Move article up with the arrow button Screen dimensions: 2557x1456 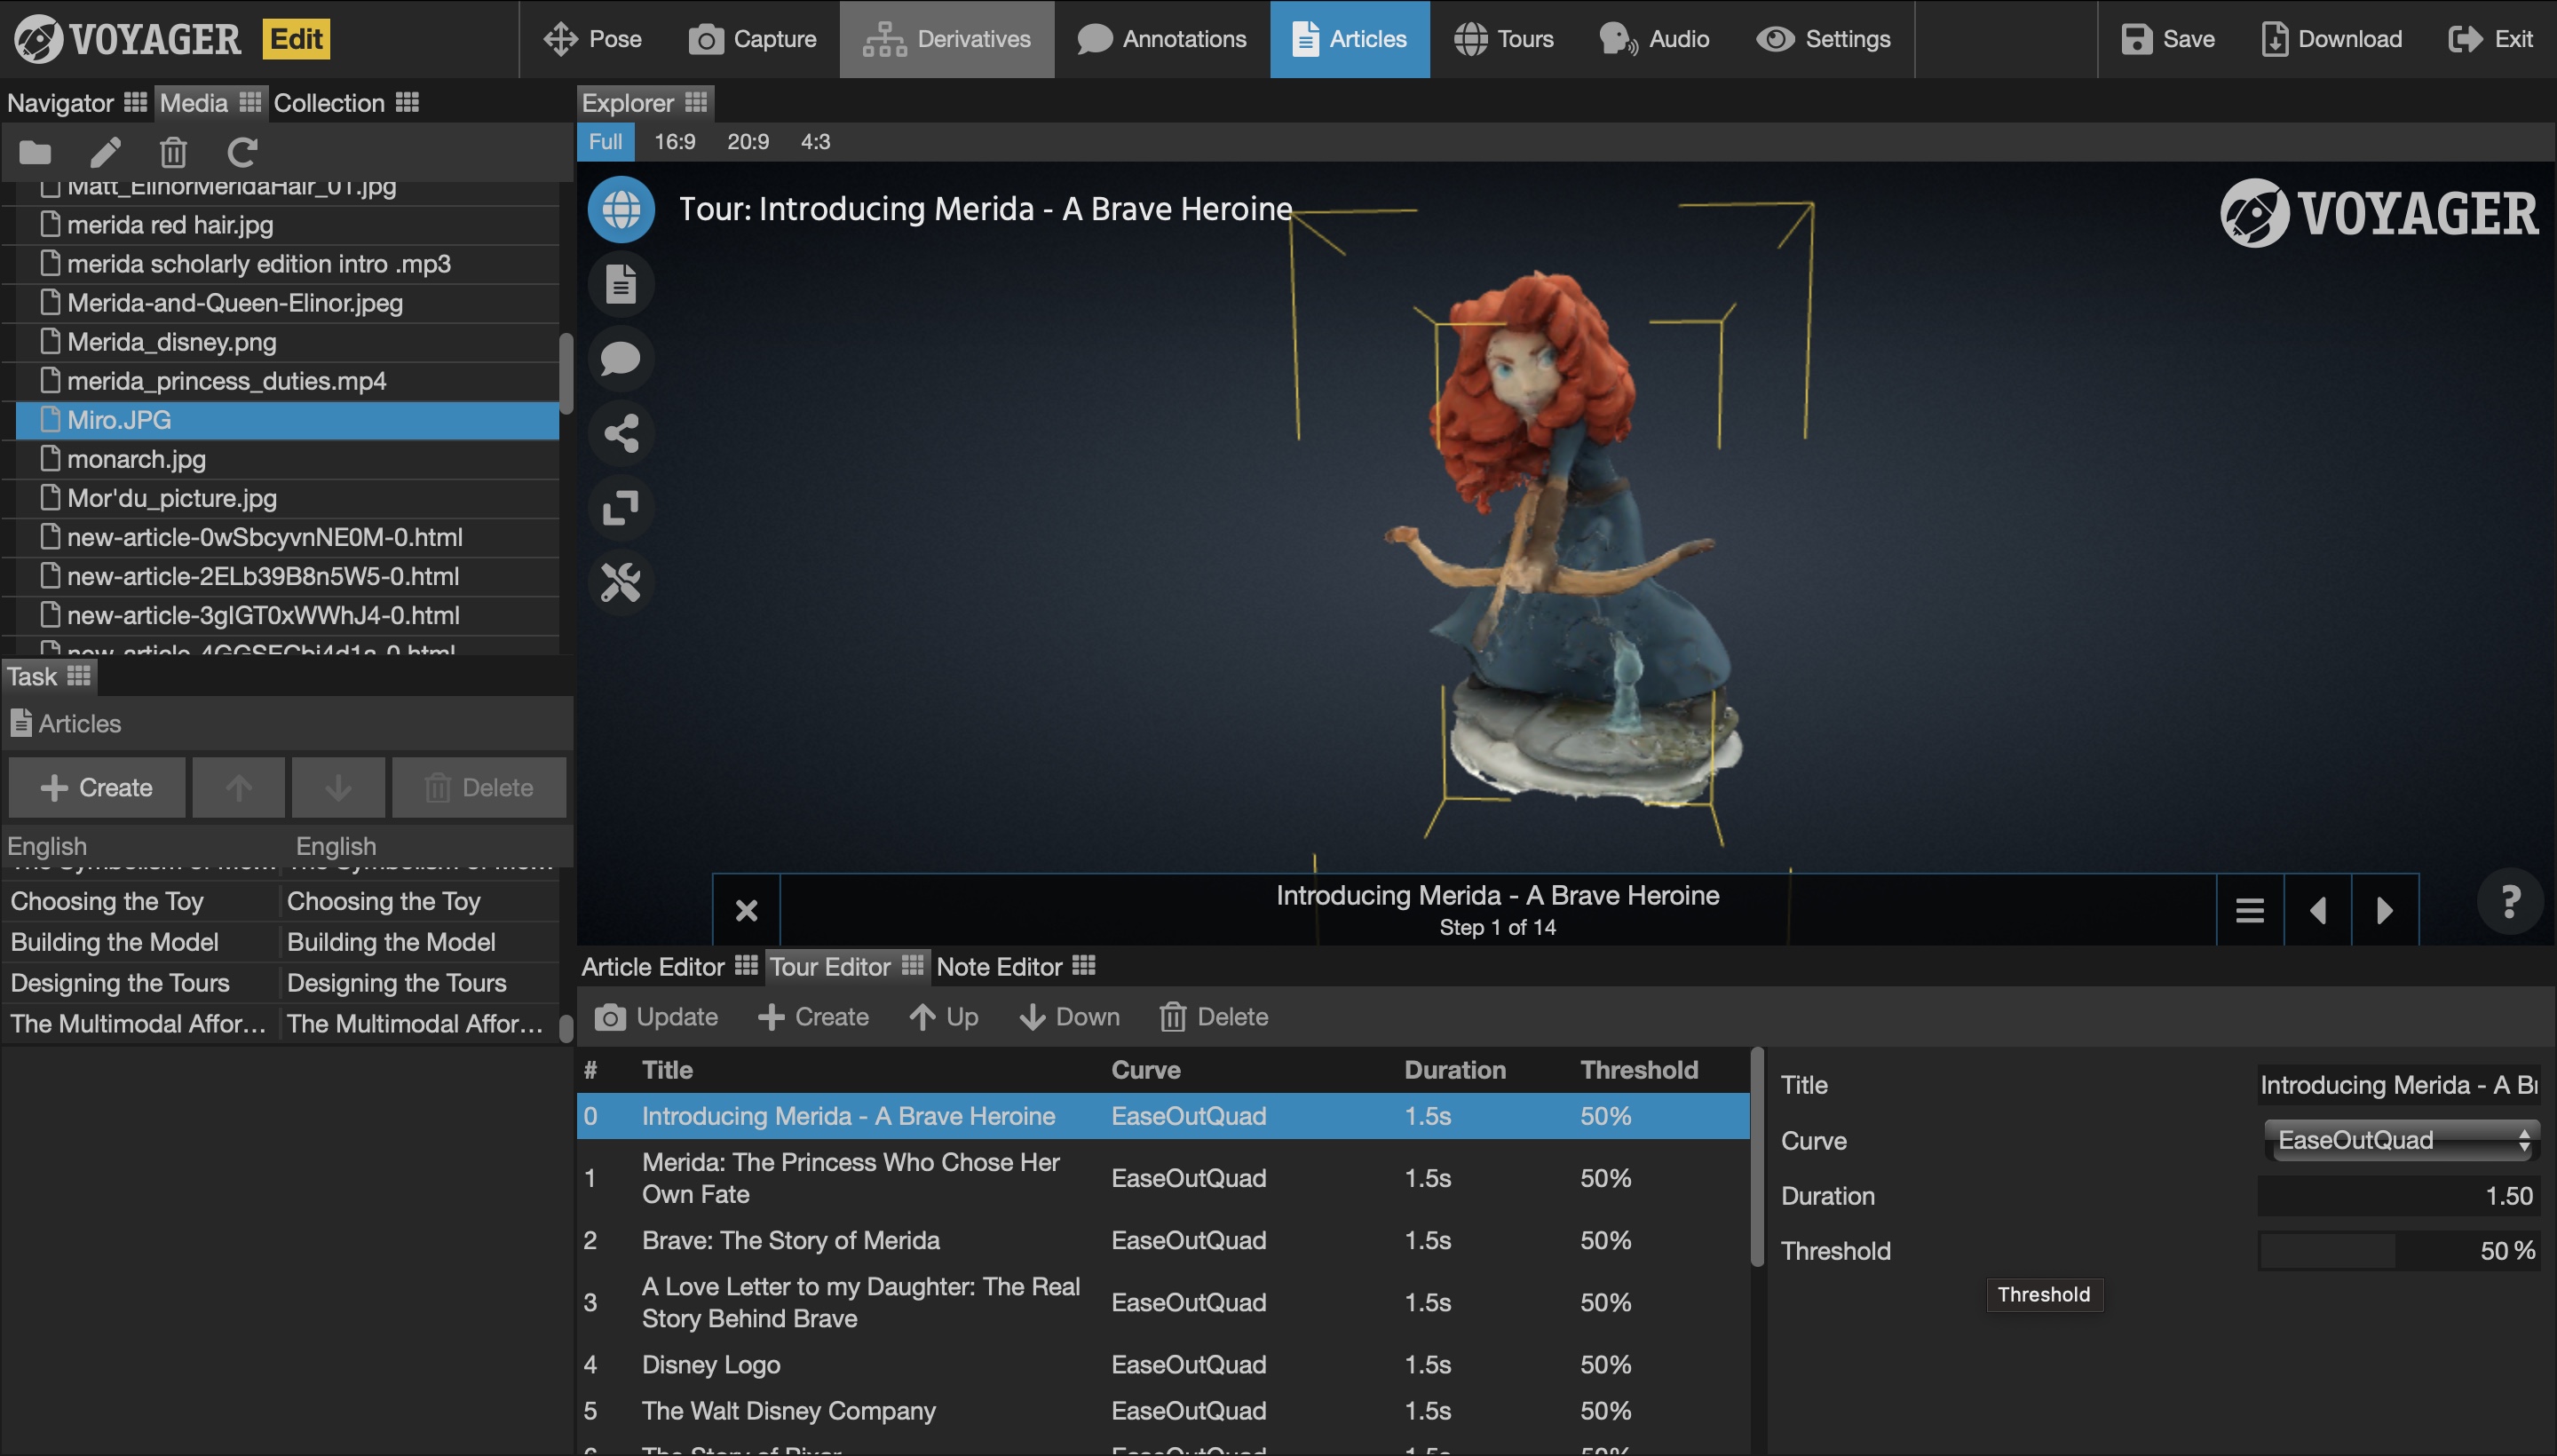click(x=238, y=787)
